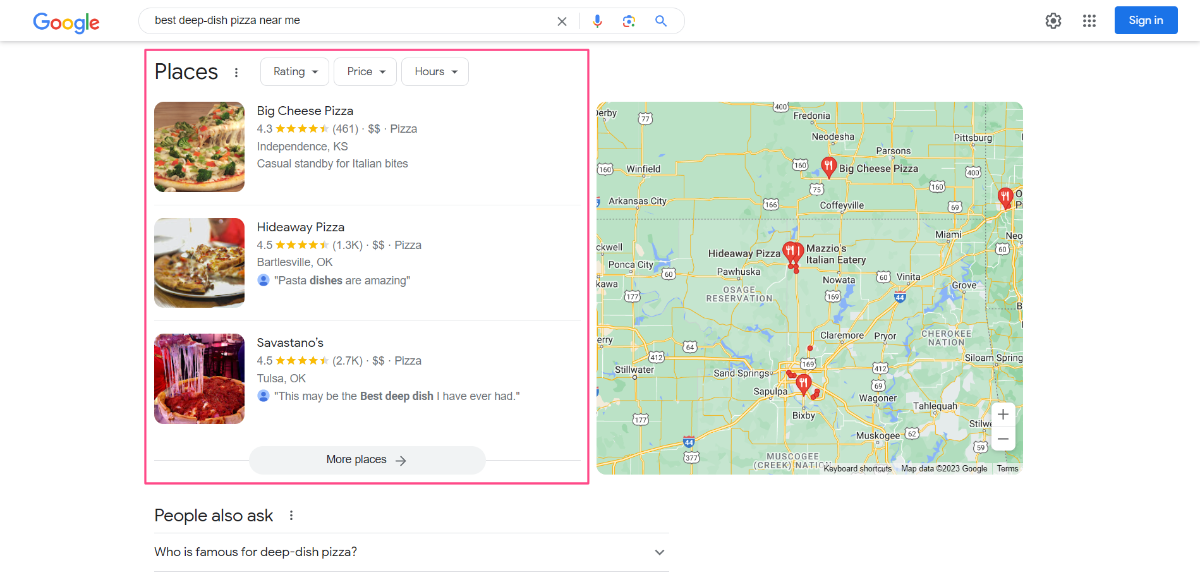Click the Hideaway Pizza photo thumbnail
The height and width of the screenshot is (583, 1200).
[x=199, y=263]
